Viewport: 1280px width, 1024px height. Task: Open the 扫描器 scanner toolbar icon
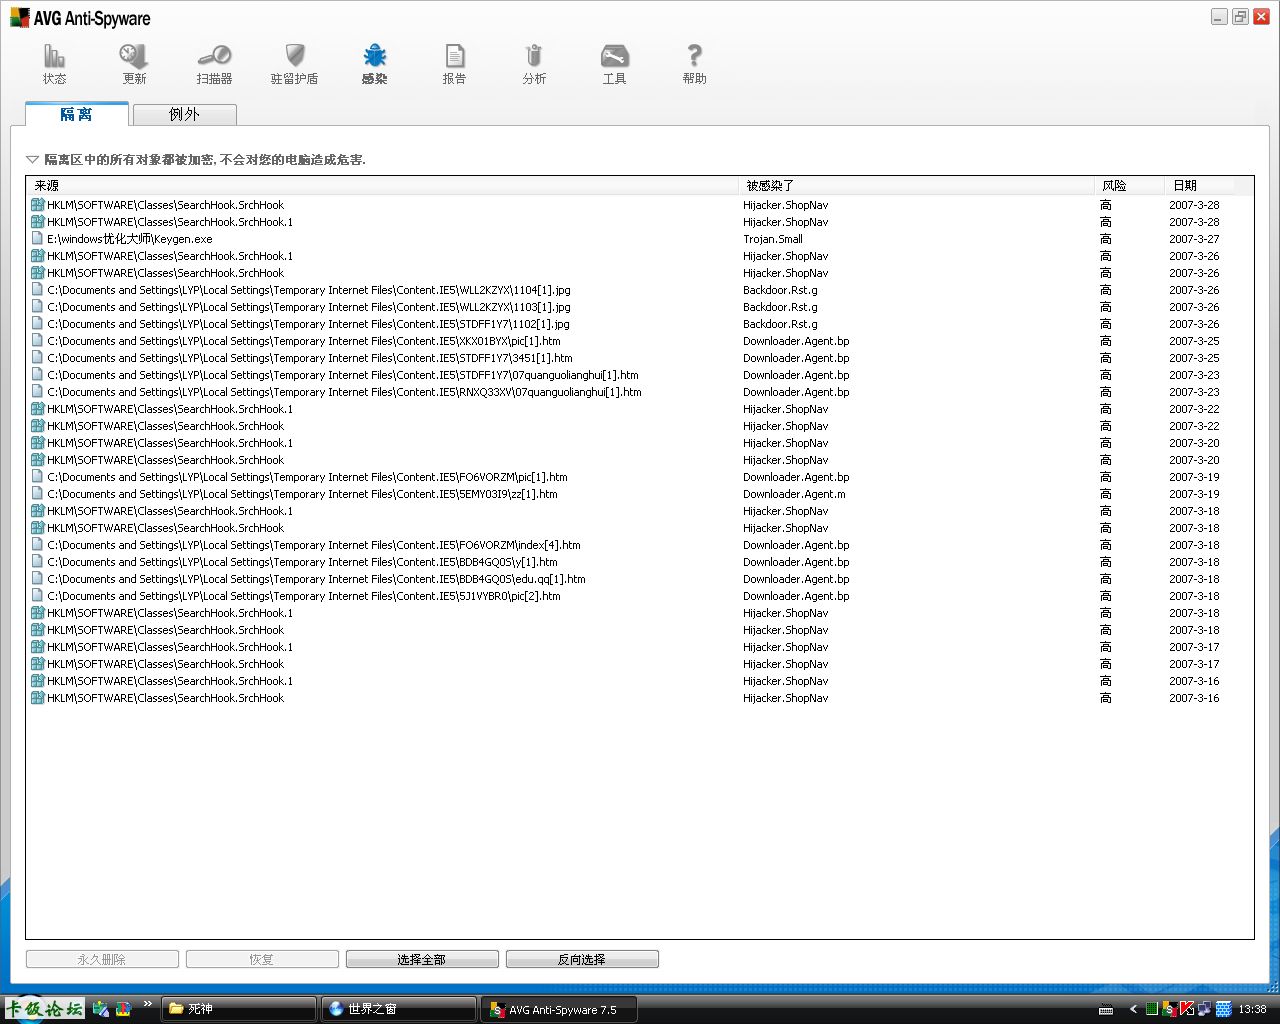(x=214, y=63)
